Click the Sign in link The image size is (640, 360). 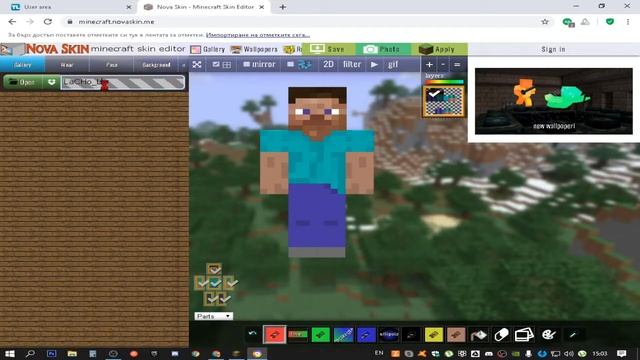[553, 49]
